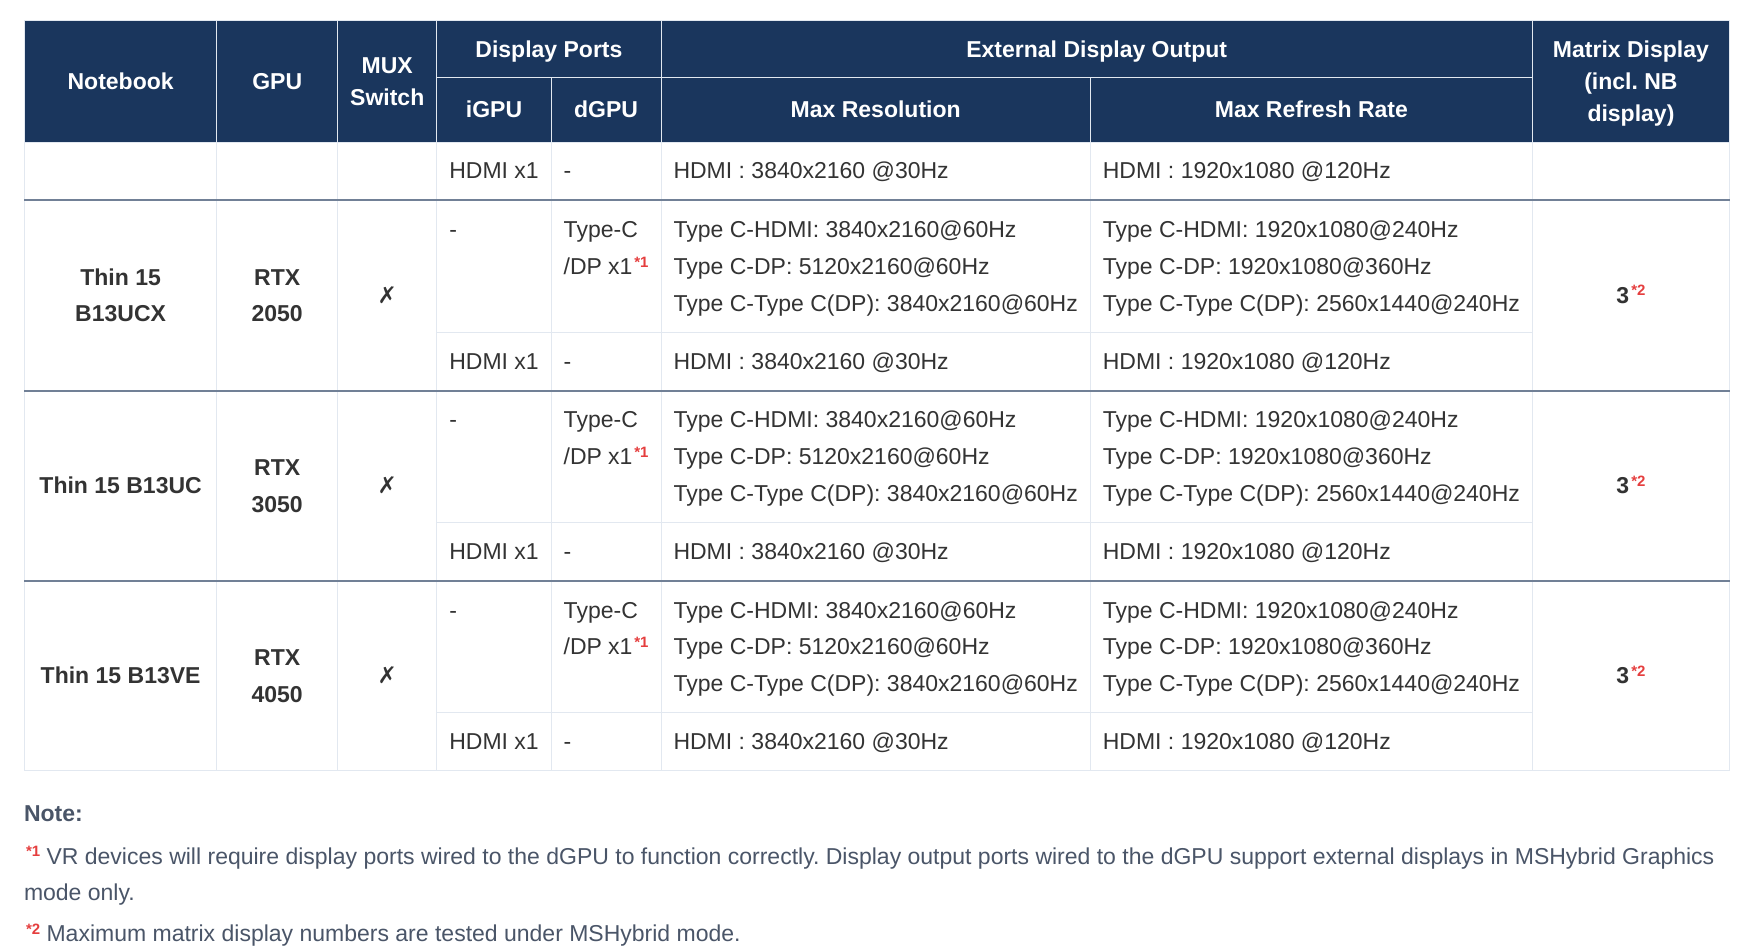Click the Max Refresh Rate subheader
This screenshot has width=1754, height=946.
(x=1311, y=110)
